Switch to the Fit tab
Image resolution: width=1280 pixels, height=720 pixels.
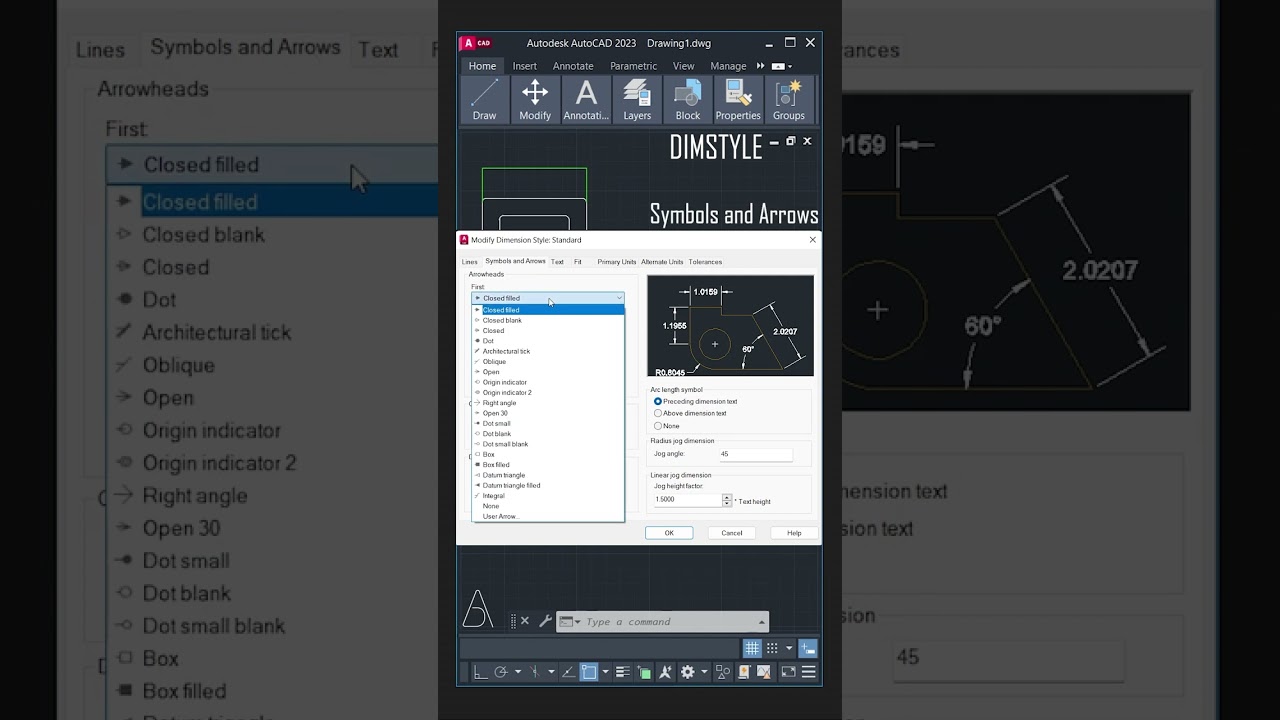(578, 262)
